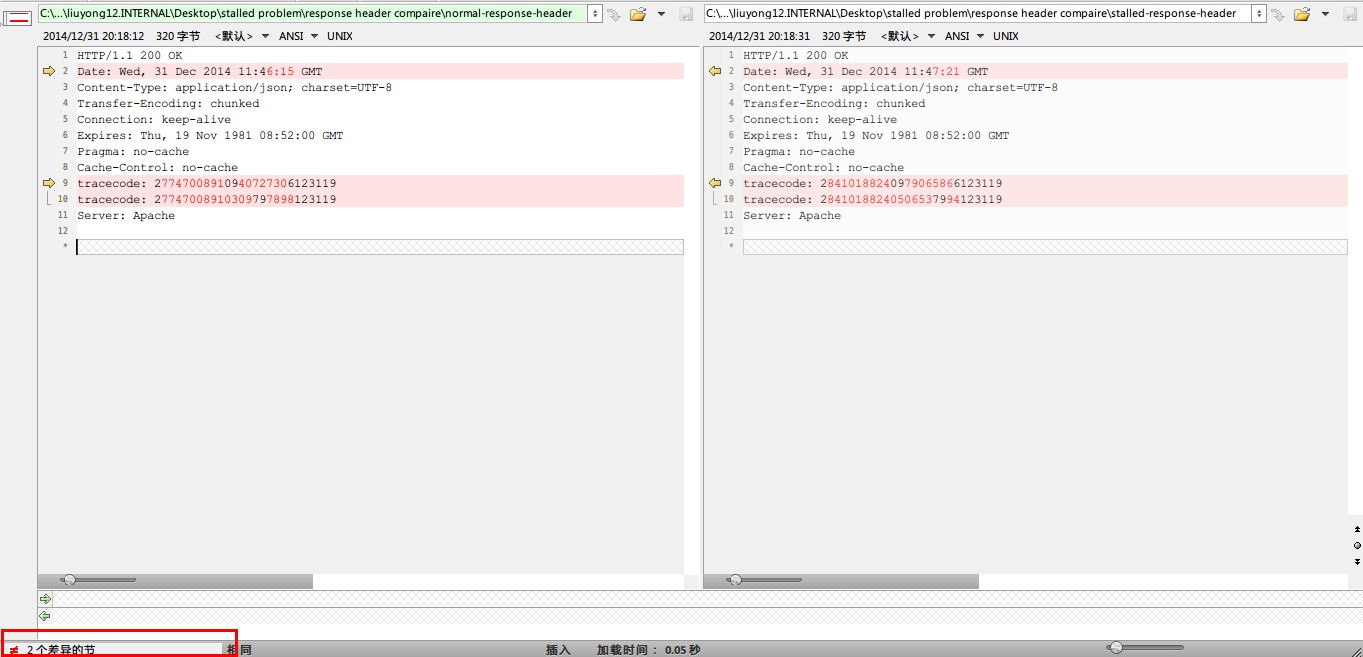
Task: Click right pane 'Transfer-Encoding: chunked' line
Action: tap(834, 103)
